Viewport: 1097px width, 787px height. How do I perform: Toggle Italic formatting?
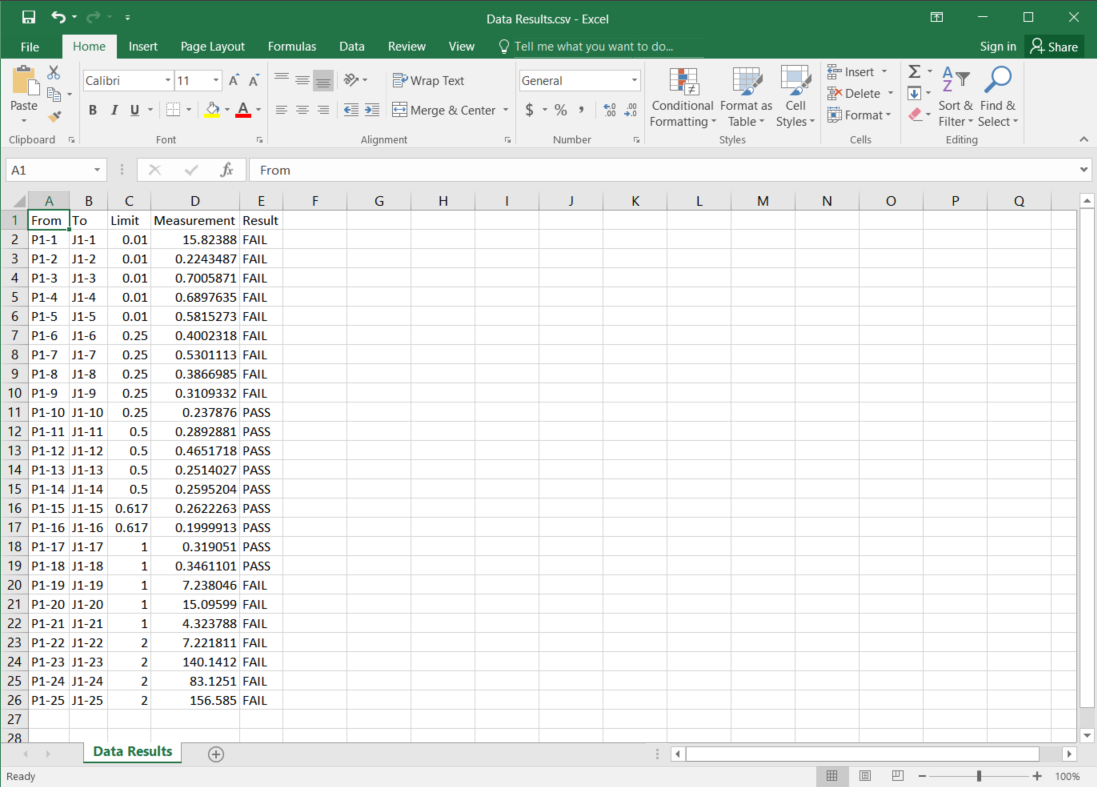(114, 110)
